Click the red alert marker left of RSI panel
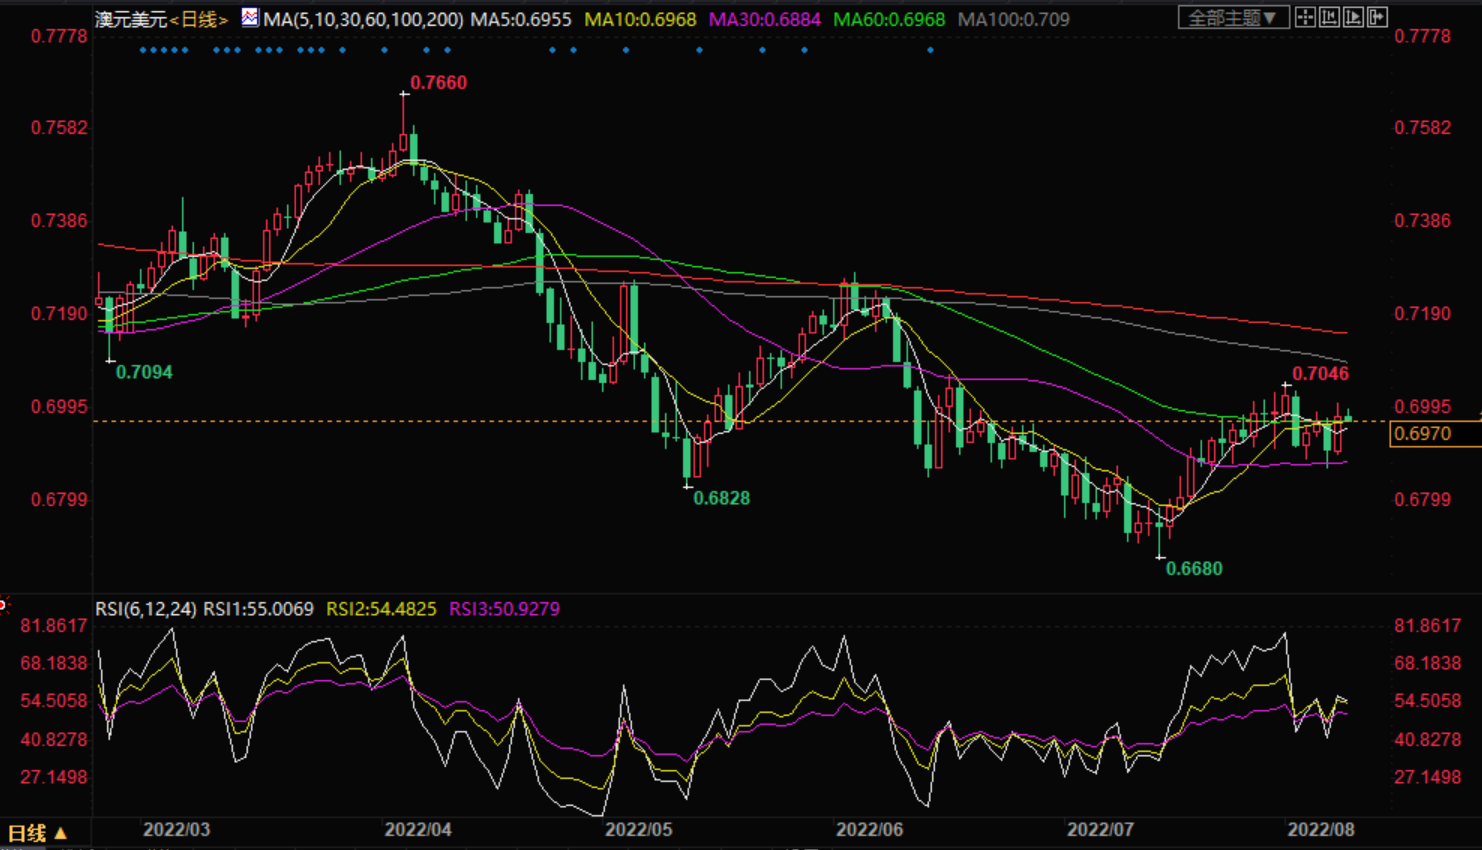1482x850 pixels. tap(3, 604)
